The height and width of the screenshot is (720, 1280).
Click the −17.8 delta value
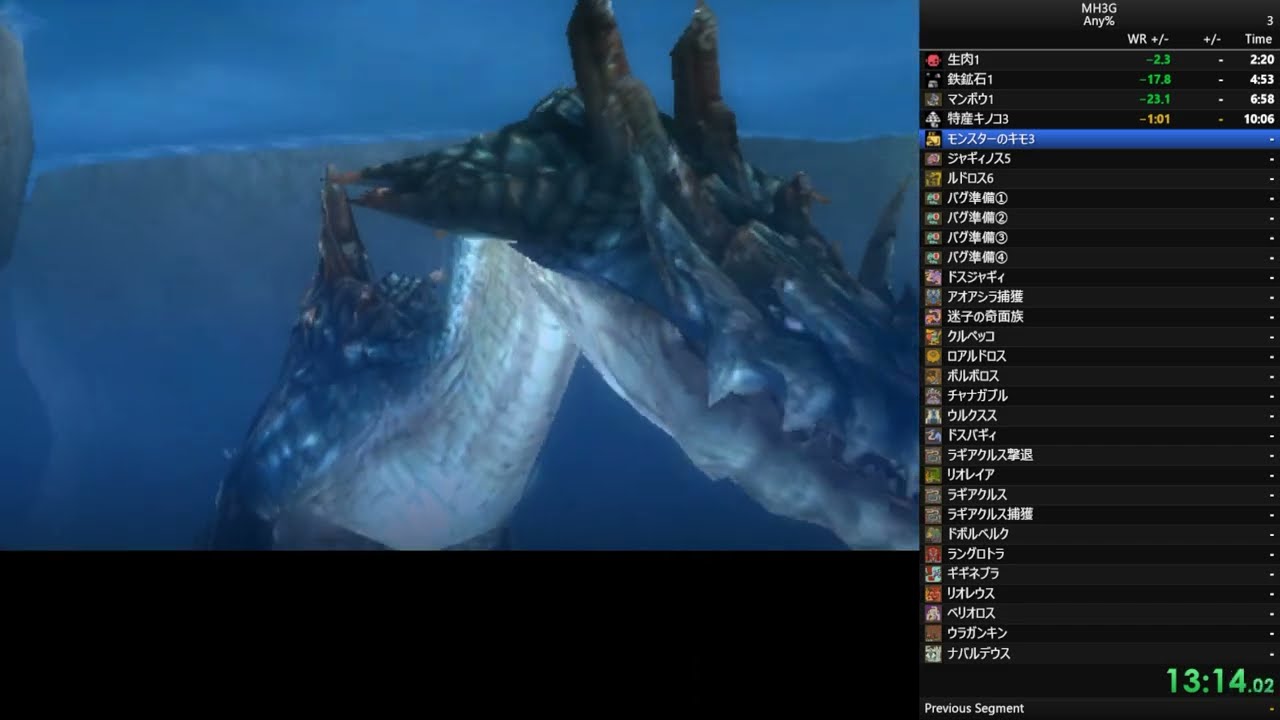[x=1155, y=80]
